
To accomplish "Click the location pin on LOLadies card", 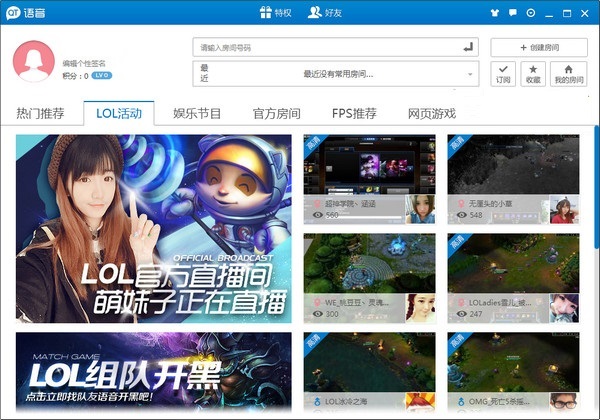I will coord(461,303).
